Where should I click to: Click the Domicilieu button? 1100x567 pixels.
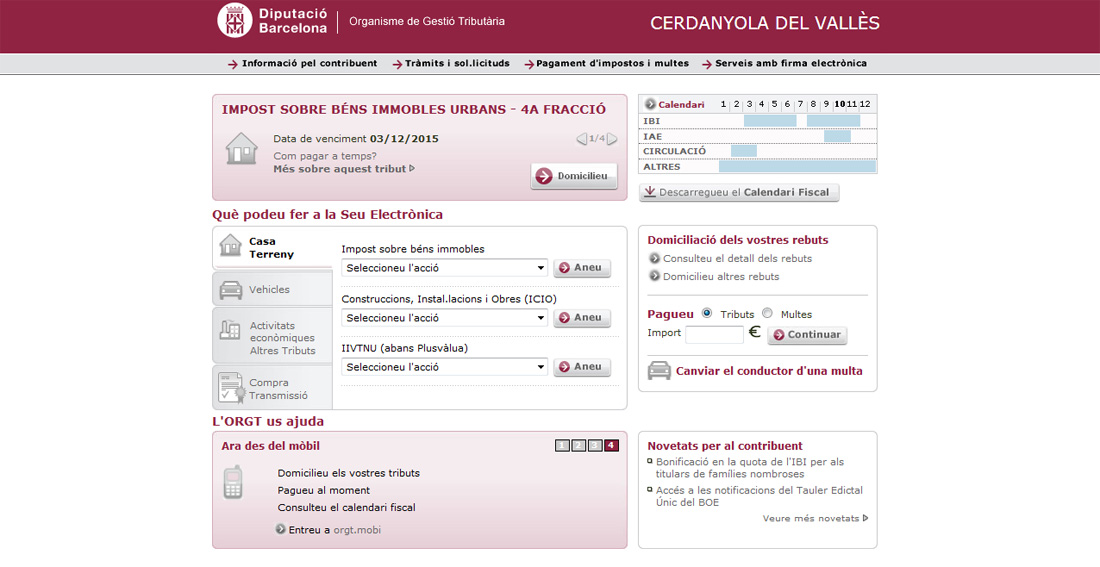(574, 176)
